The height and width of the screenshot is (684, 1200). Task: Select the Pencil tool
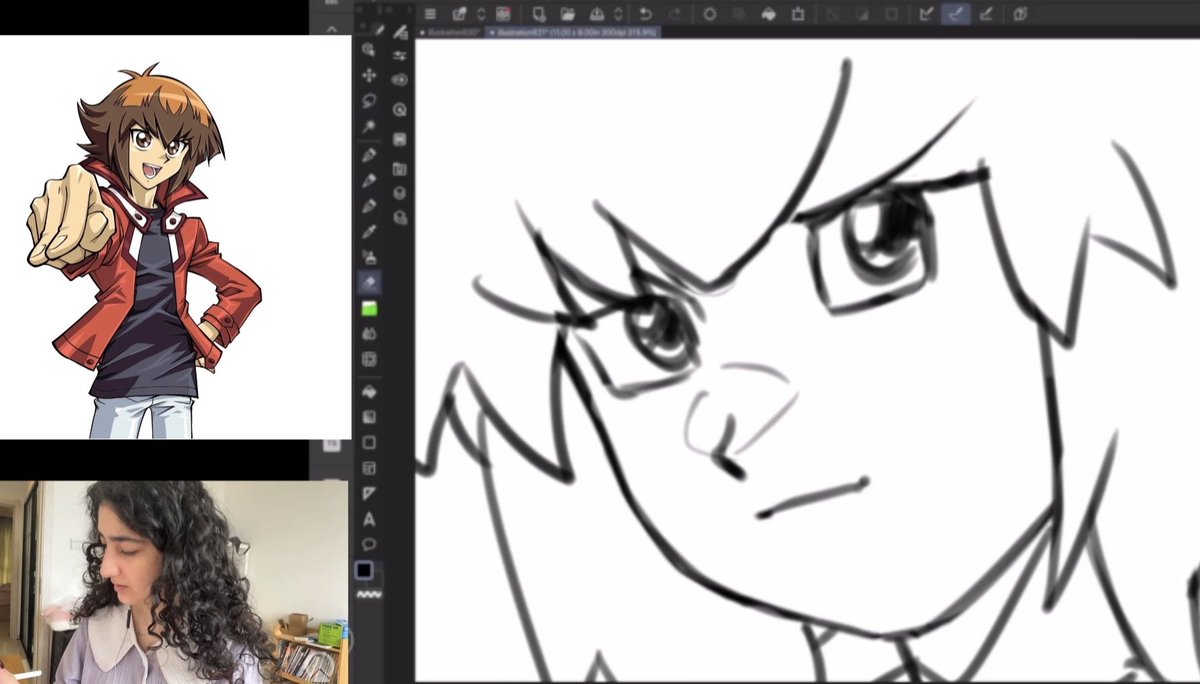(369, 180)
